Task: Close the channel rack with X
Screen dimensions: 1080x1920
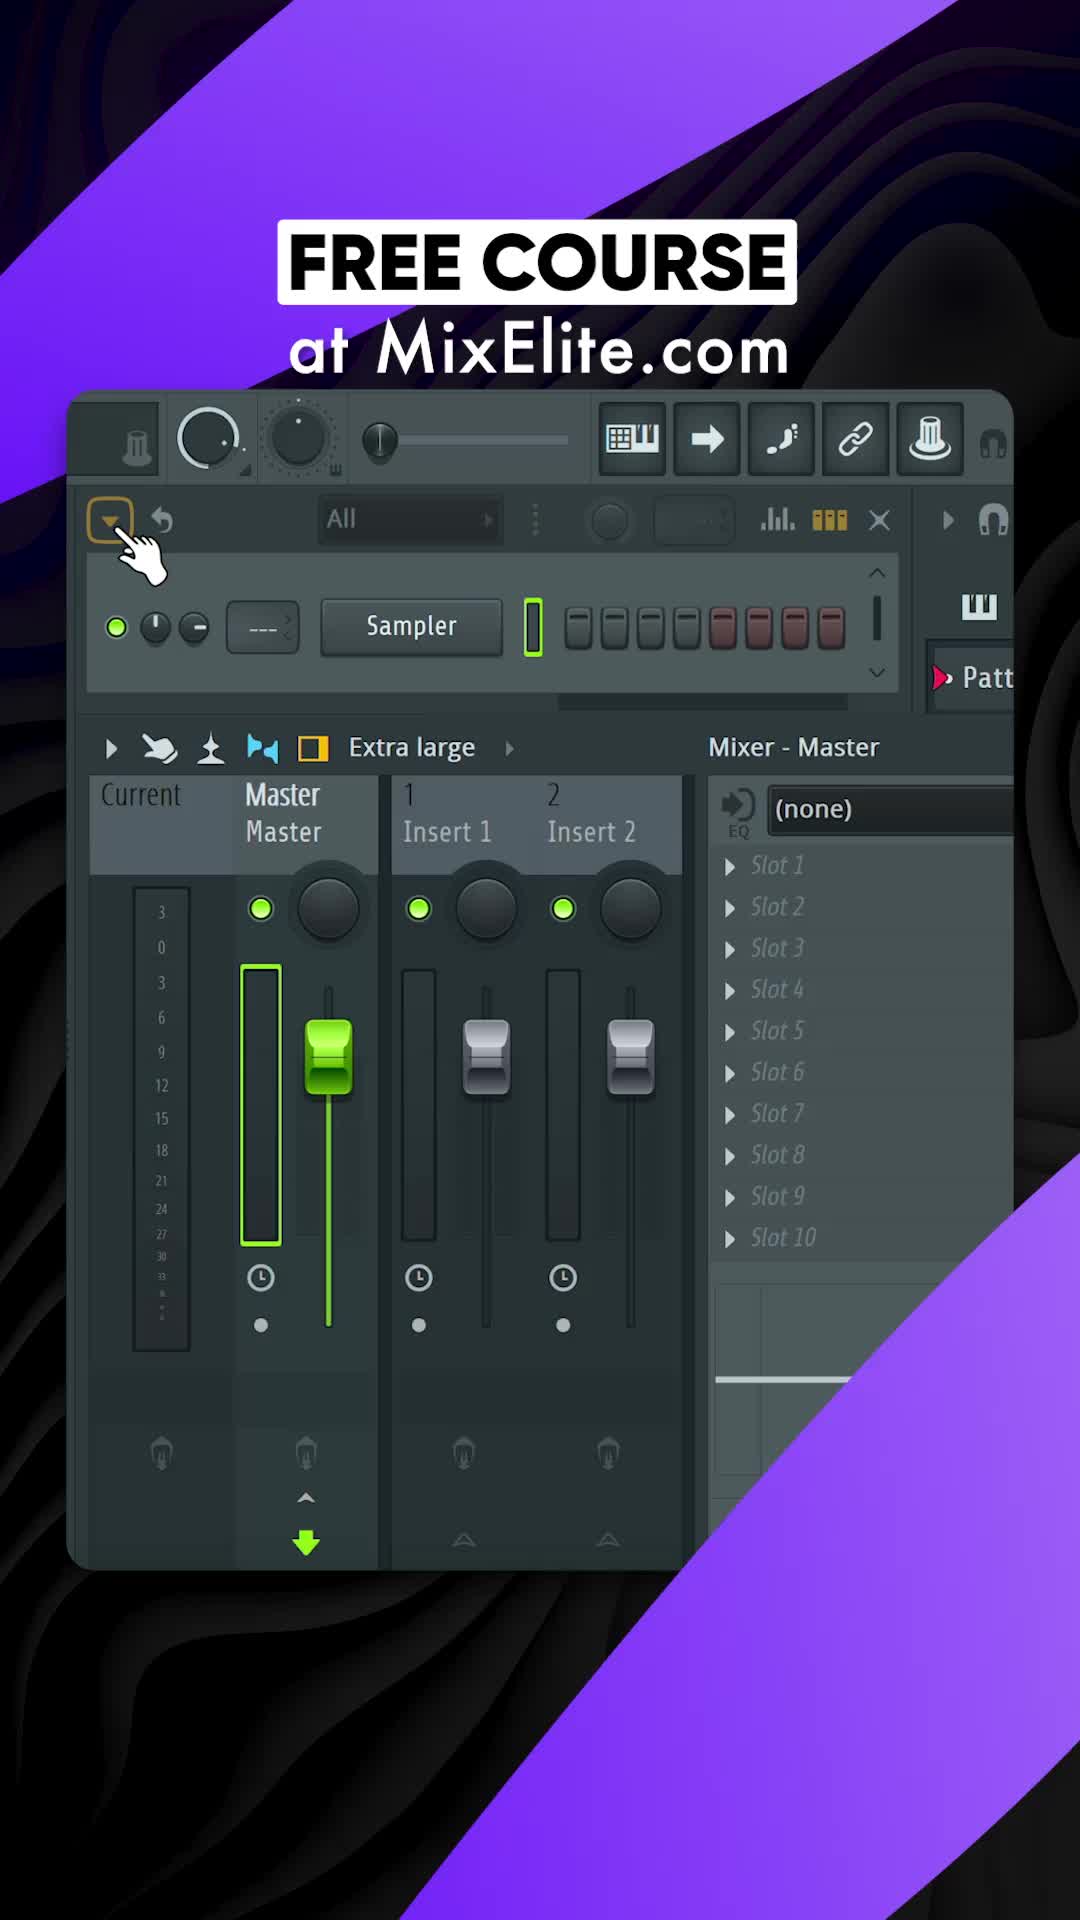Action: coord(879,520)
